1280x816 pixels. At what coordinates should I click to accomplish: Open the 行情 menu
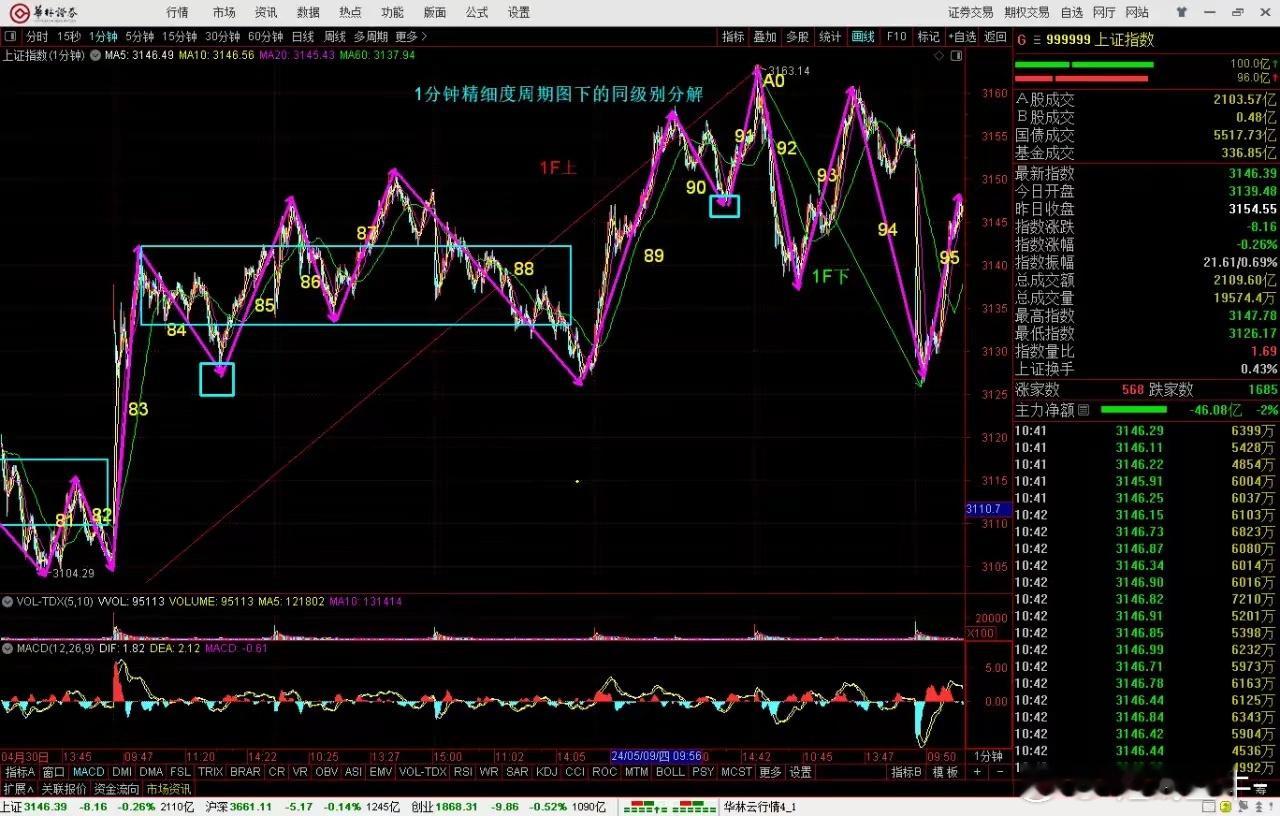177,12
